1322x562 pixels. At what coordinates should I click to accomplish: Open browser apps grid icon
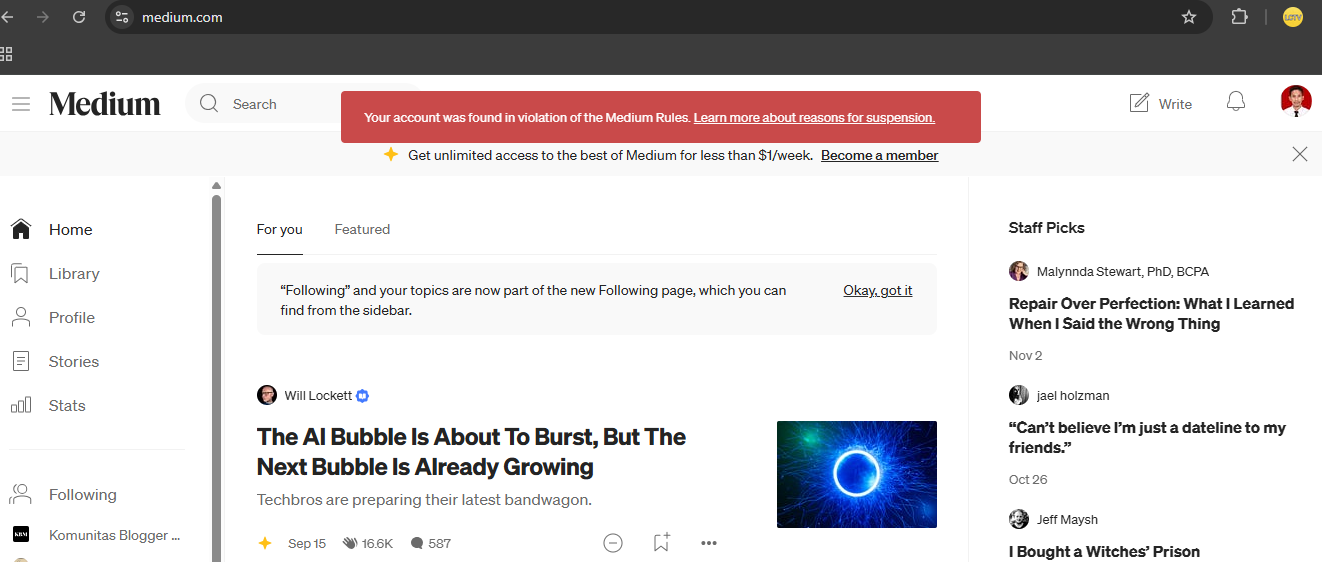point(6,54)
